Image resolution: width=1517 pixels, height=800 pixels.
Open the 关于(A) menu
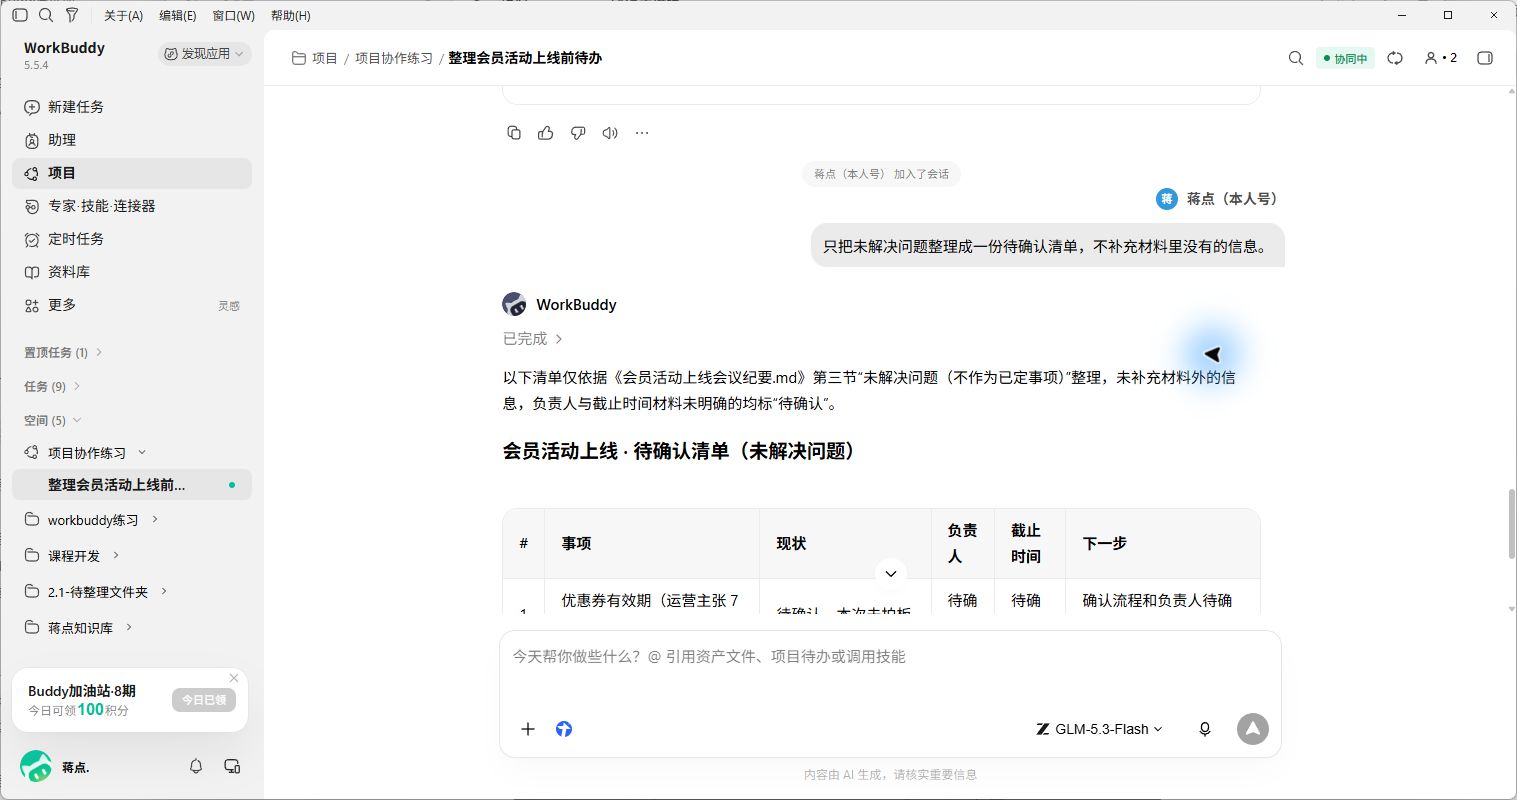[x=124, y=16]
